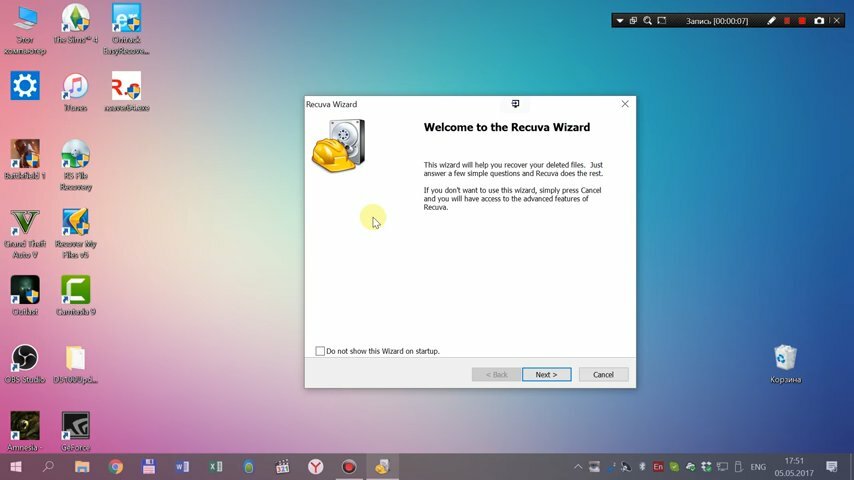Click the taskbar search magnifier

(x=48, y=467)
